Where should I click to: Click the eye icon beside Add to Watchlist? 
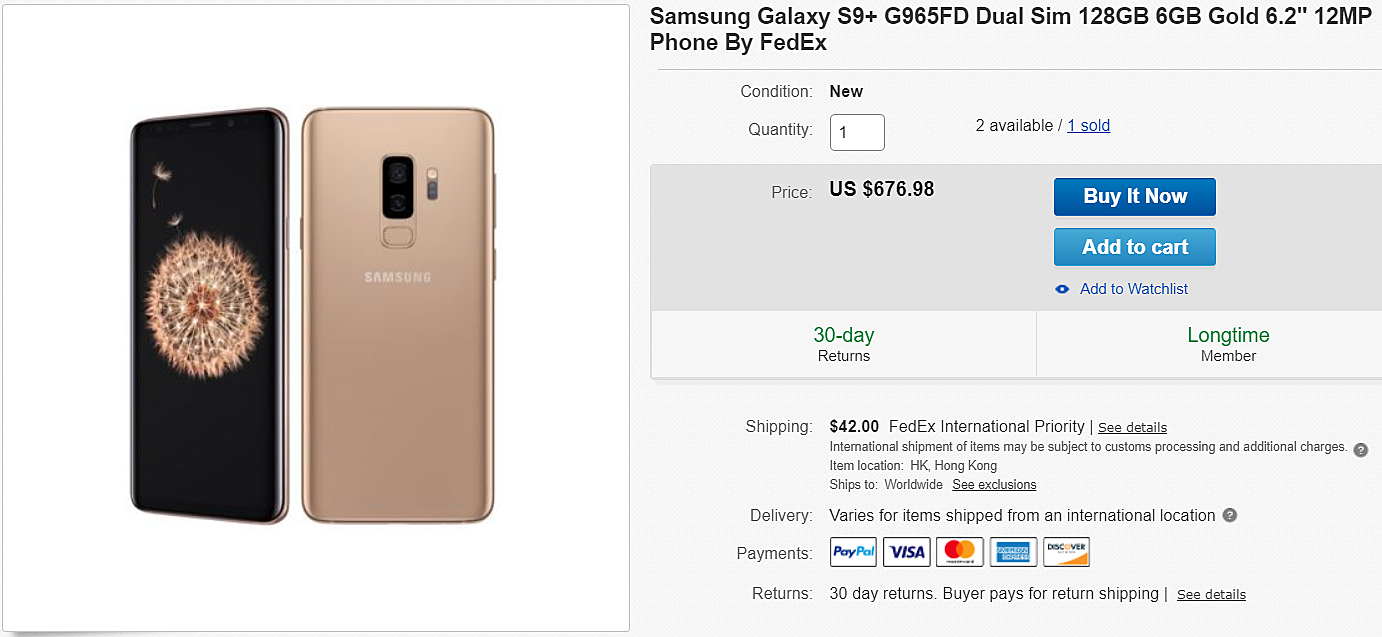pyautogui.click(x=1063, y=289)
